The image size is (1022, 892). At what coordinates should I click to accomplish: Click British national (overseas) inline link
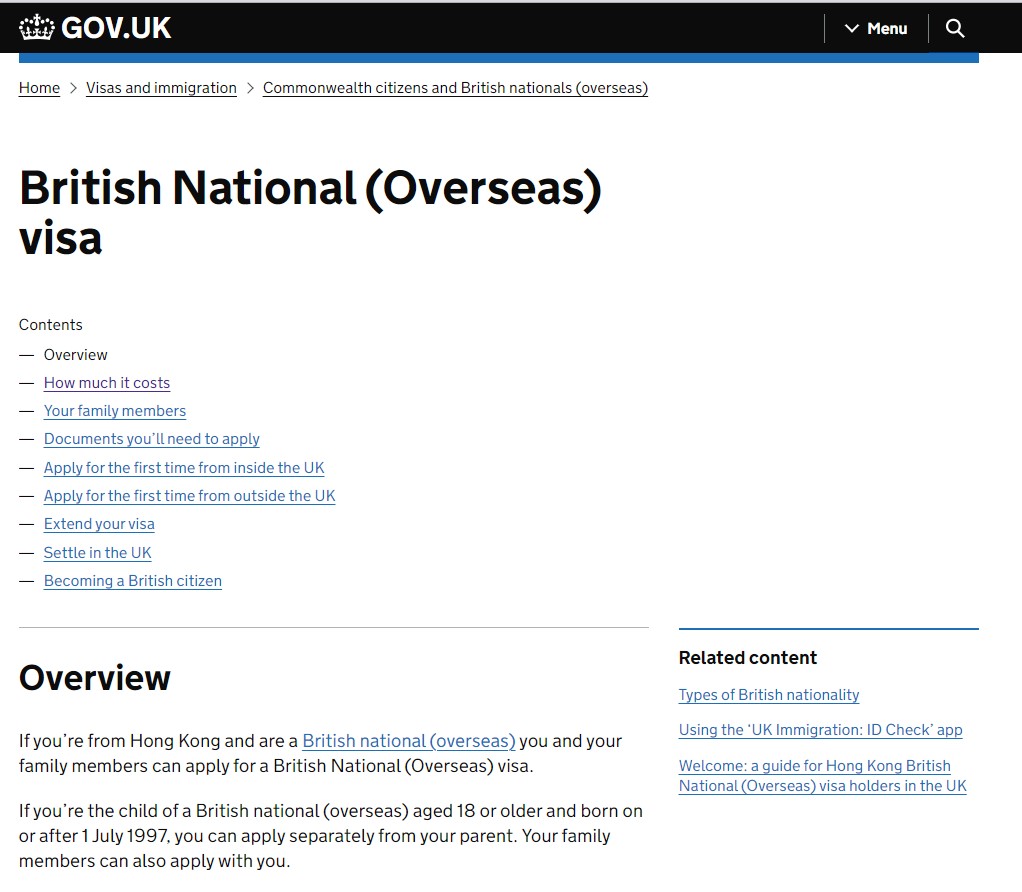tap(409, 741)
